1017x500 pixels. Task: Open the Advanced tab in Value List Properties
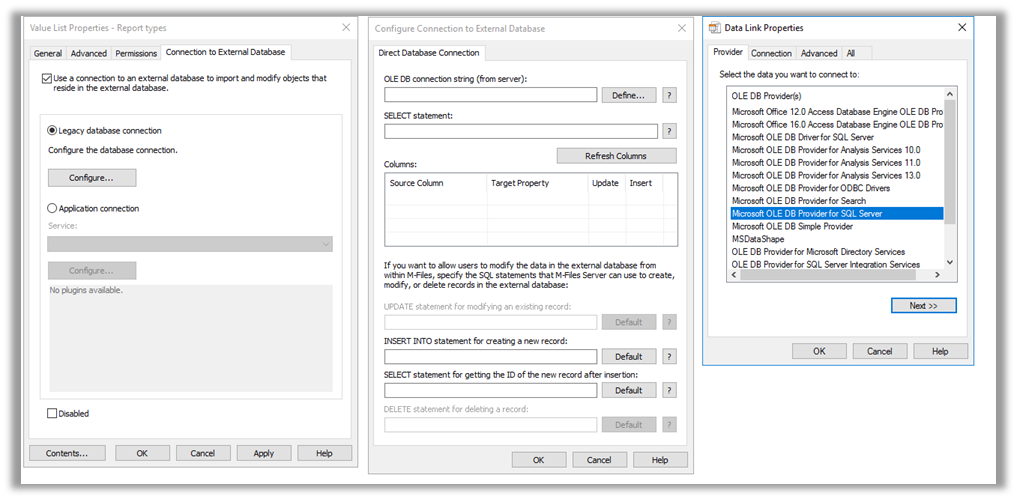pyautogui.click(x=88, y=53)
